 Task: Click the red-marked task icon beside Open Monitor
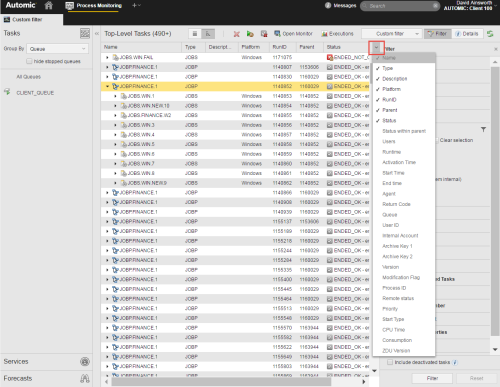[264, 34]
